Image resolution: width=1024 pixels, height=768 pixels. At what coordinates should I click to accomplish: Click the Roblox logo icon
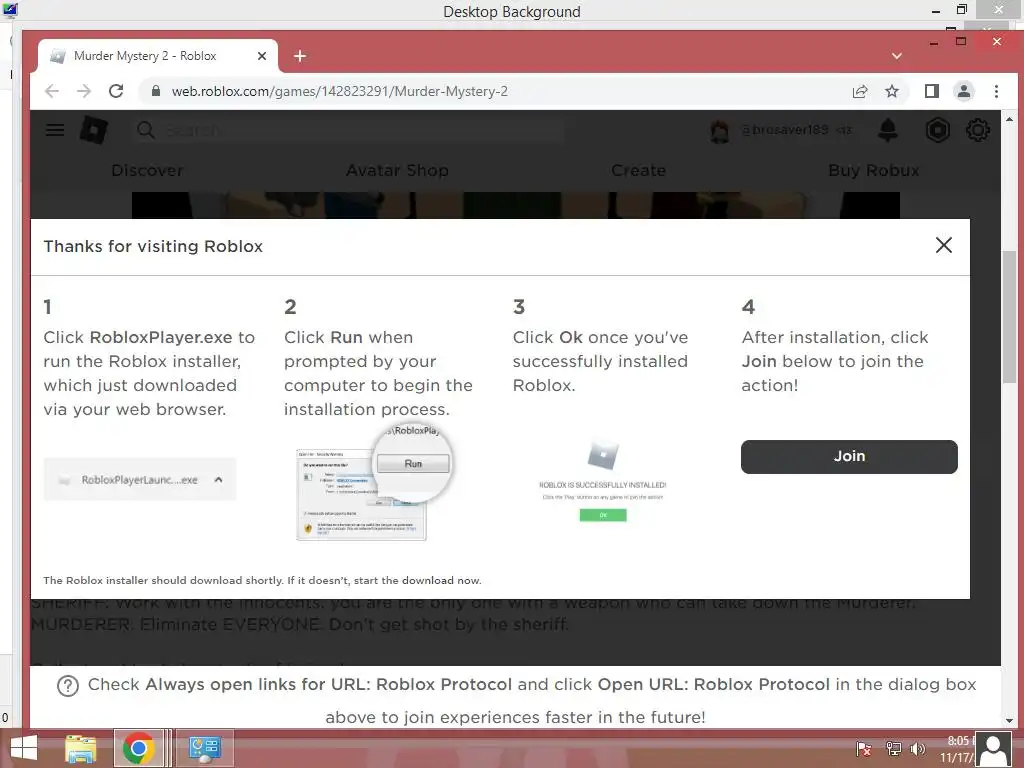[x=93, y=130]
